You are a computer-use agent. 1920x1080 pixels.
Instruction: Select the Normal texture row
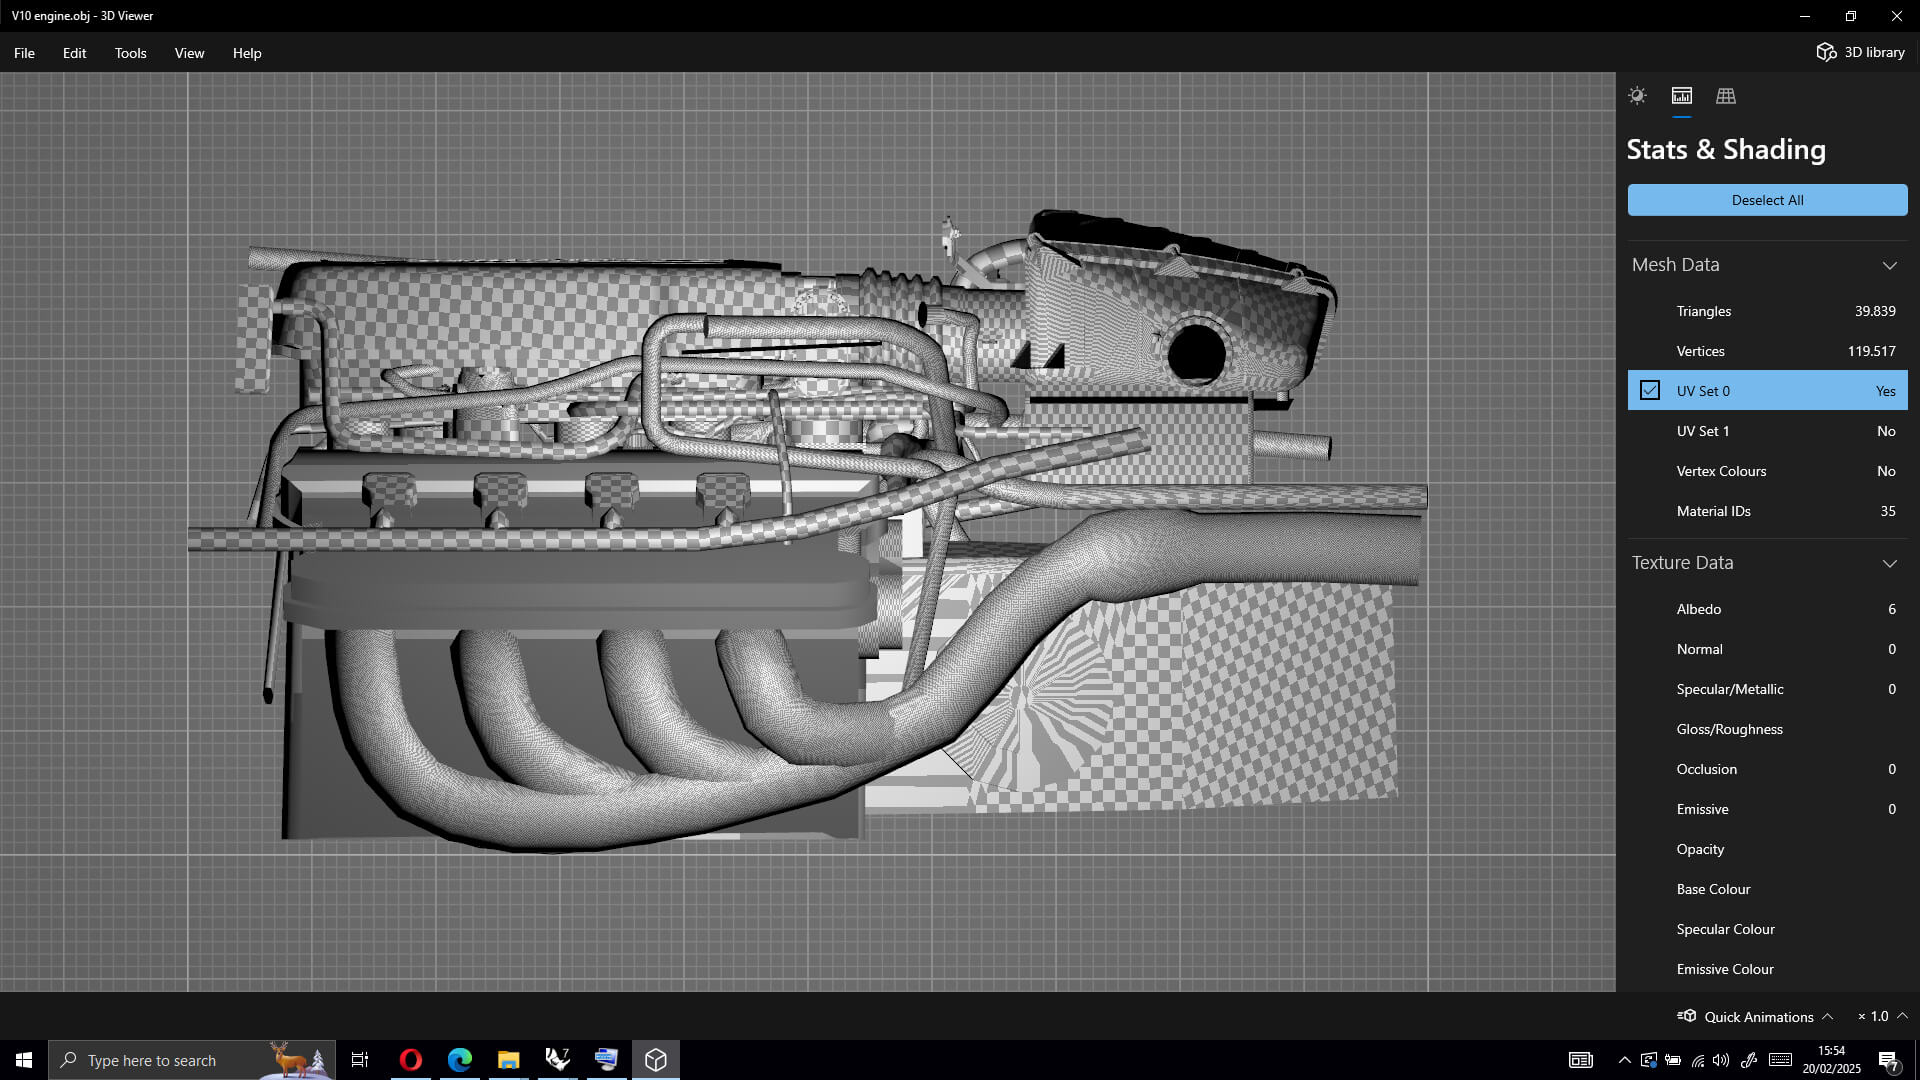[x=1767, y=649]
